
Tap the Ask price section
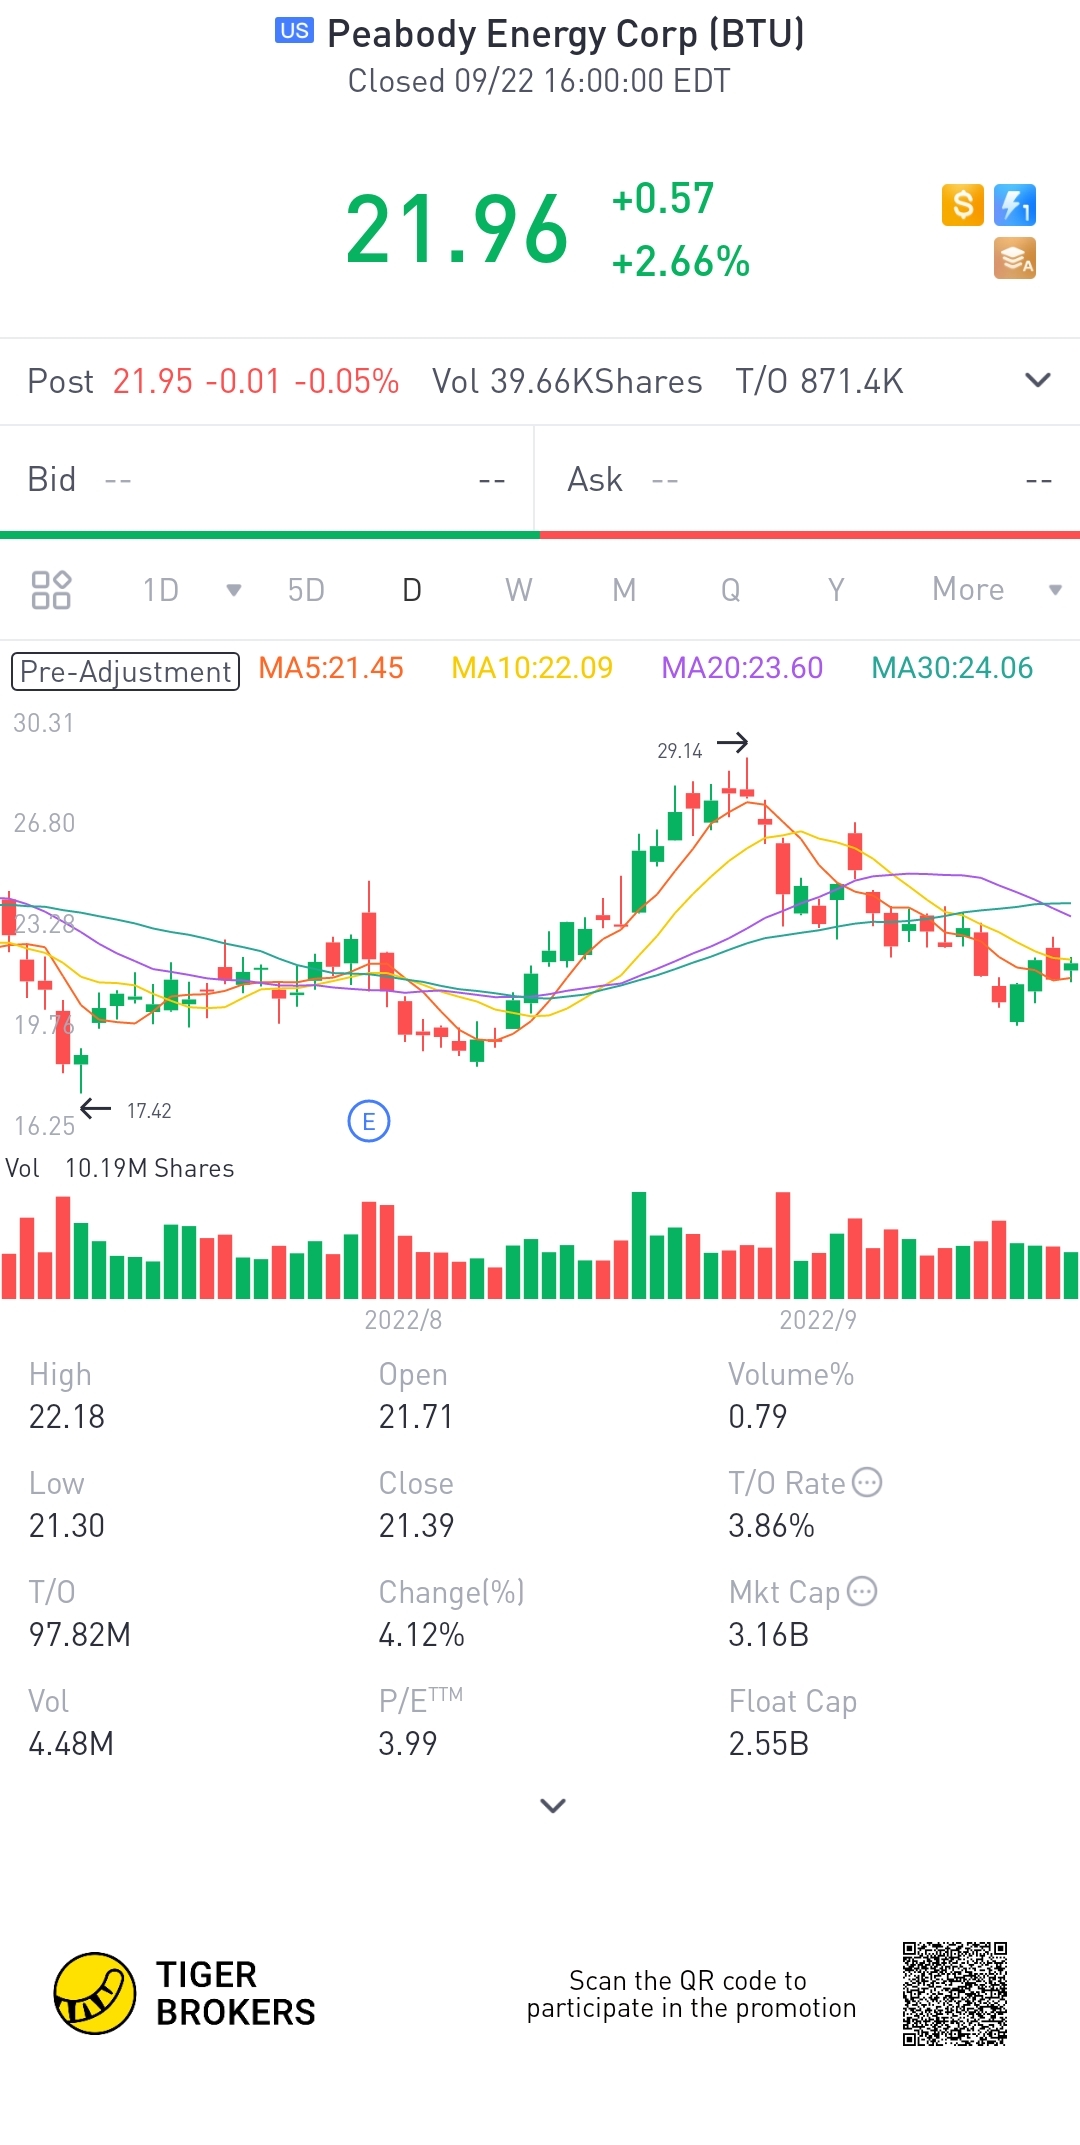tap(808, 480)
